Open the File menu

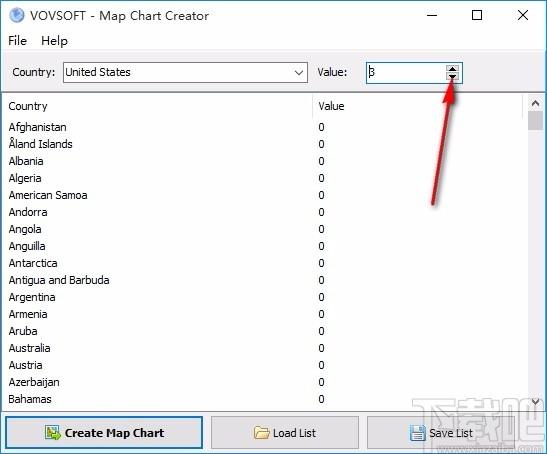click(17, 41)
